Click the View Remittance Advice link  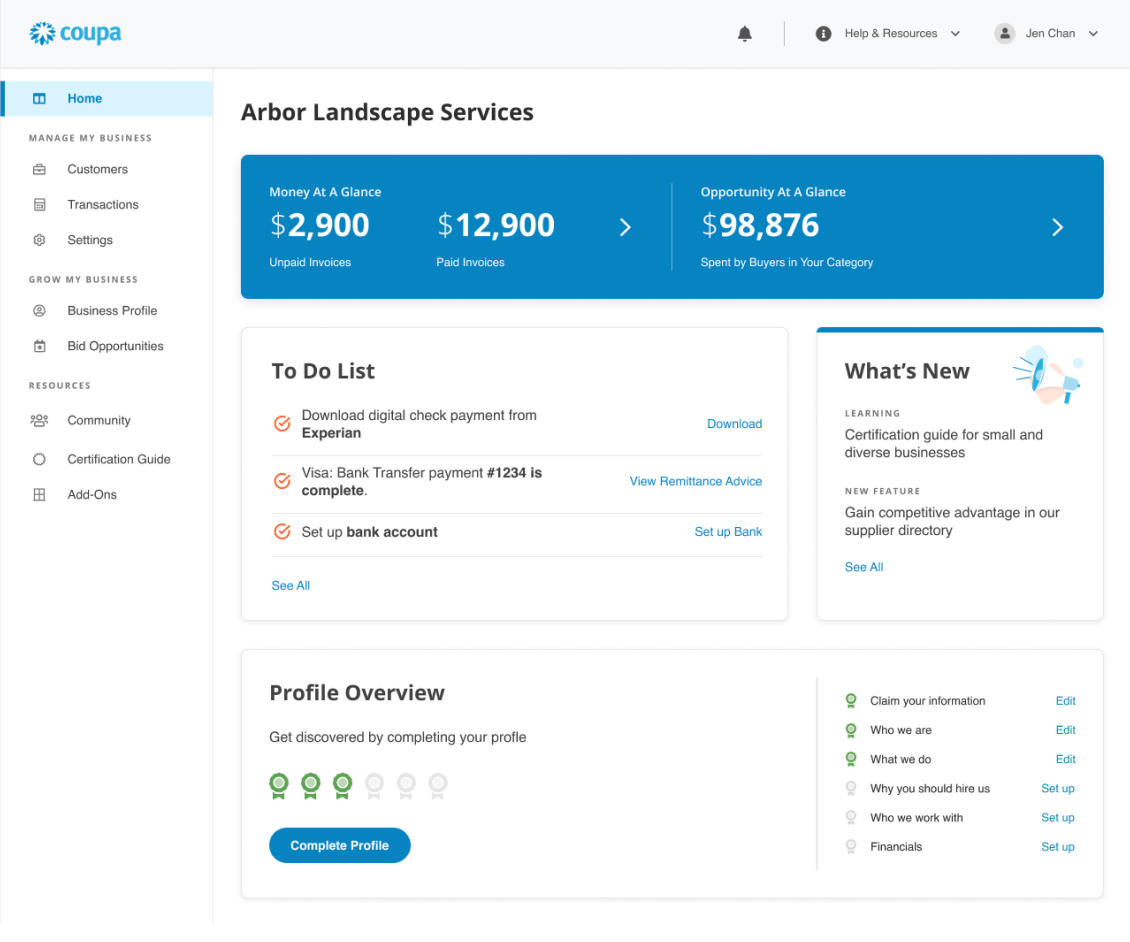tap(695, 481)
